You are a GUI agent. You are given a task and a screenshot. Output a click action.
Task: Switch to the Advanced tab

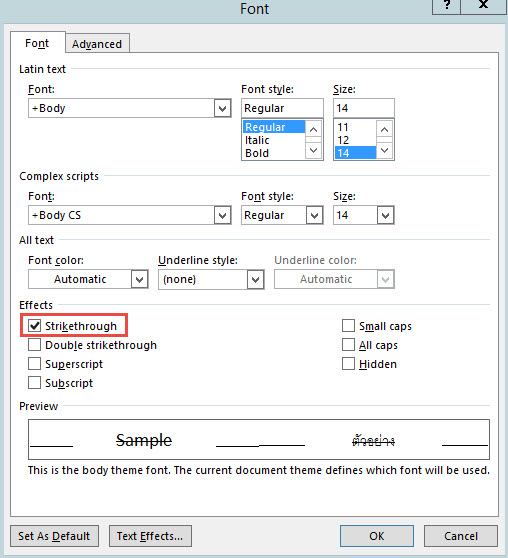[x=97, y=44]
